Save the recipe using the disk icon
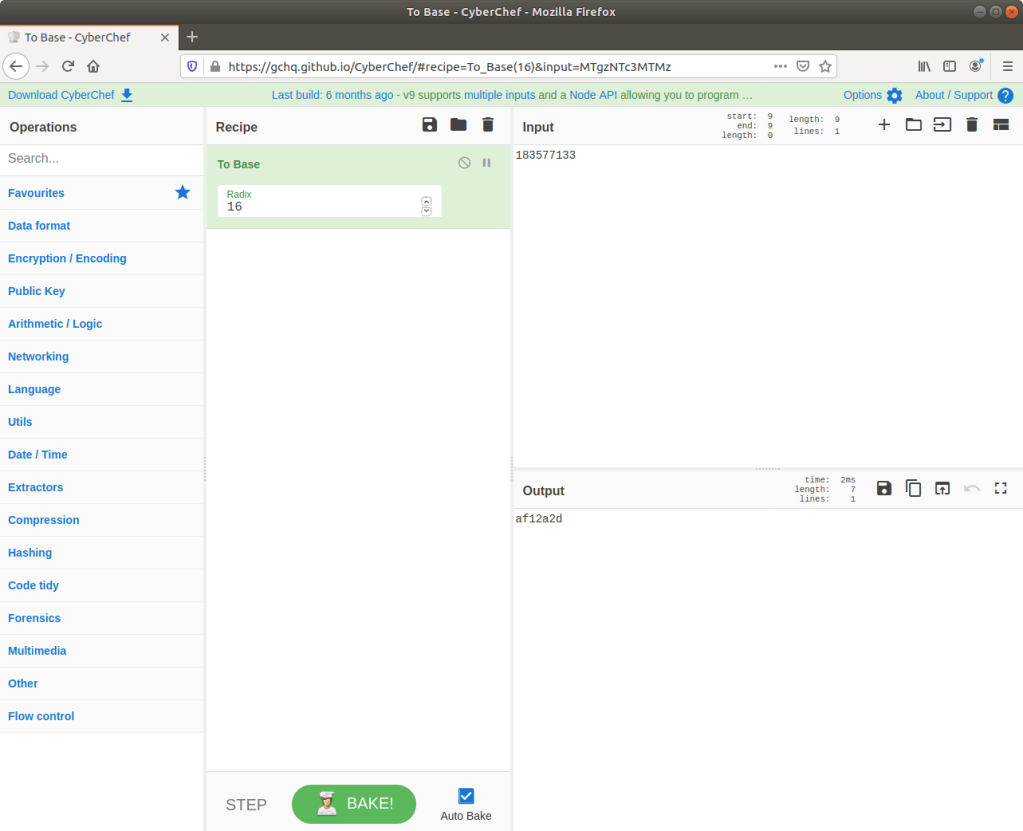 pos(429,125)
